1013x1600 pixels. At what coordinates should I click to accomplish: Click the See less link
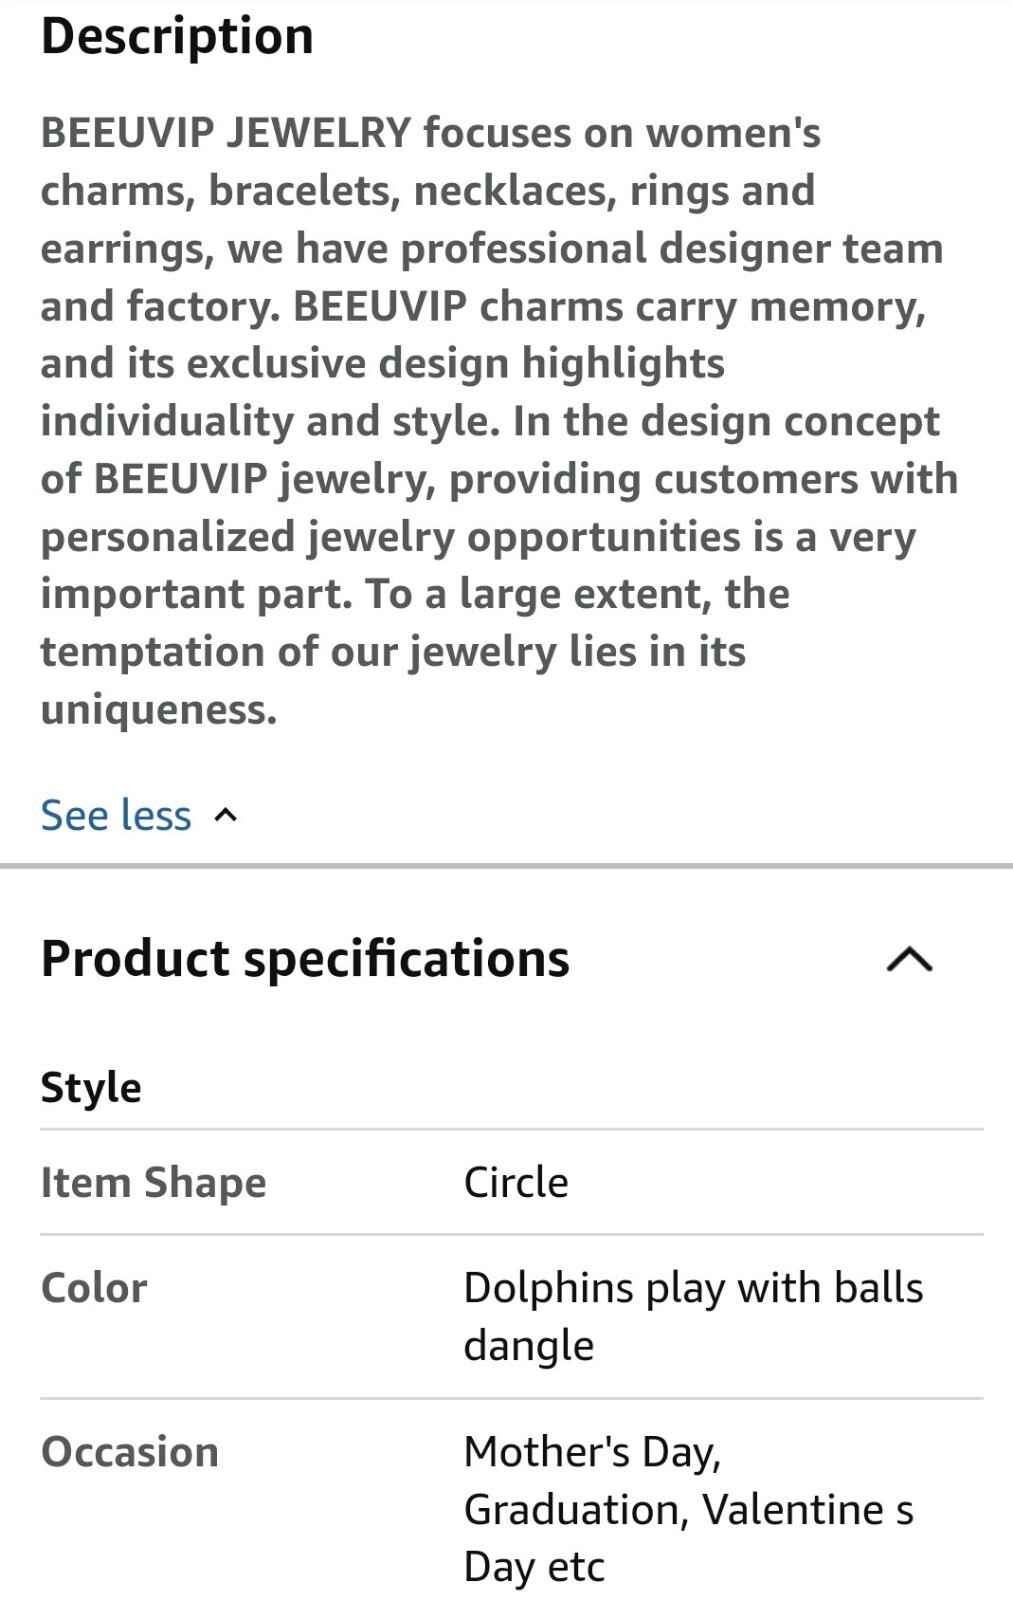[x=116, y=815]
